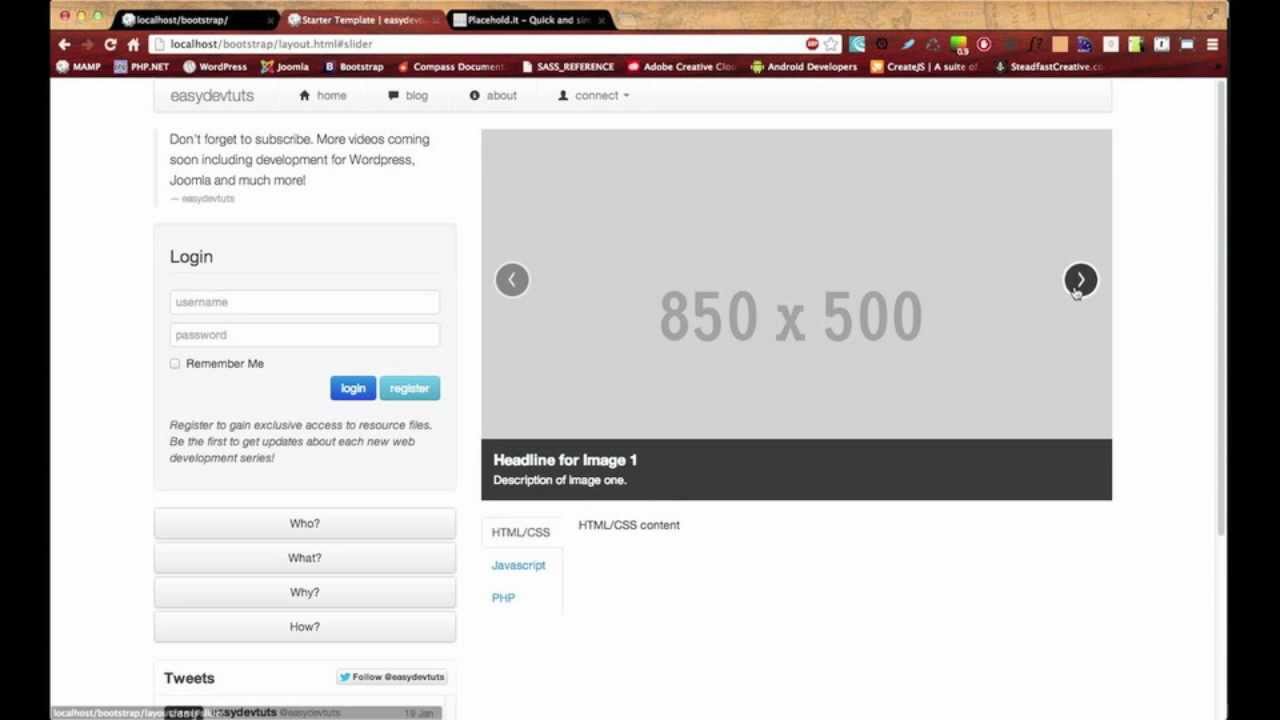Open the Compass Documentation bookmark

pos(451,67)
